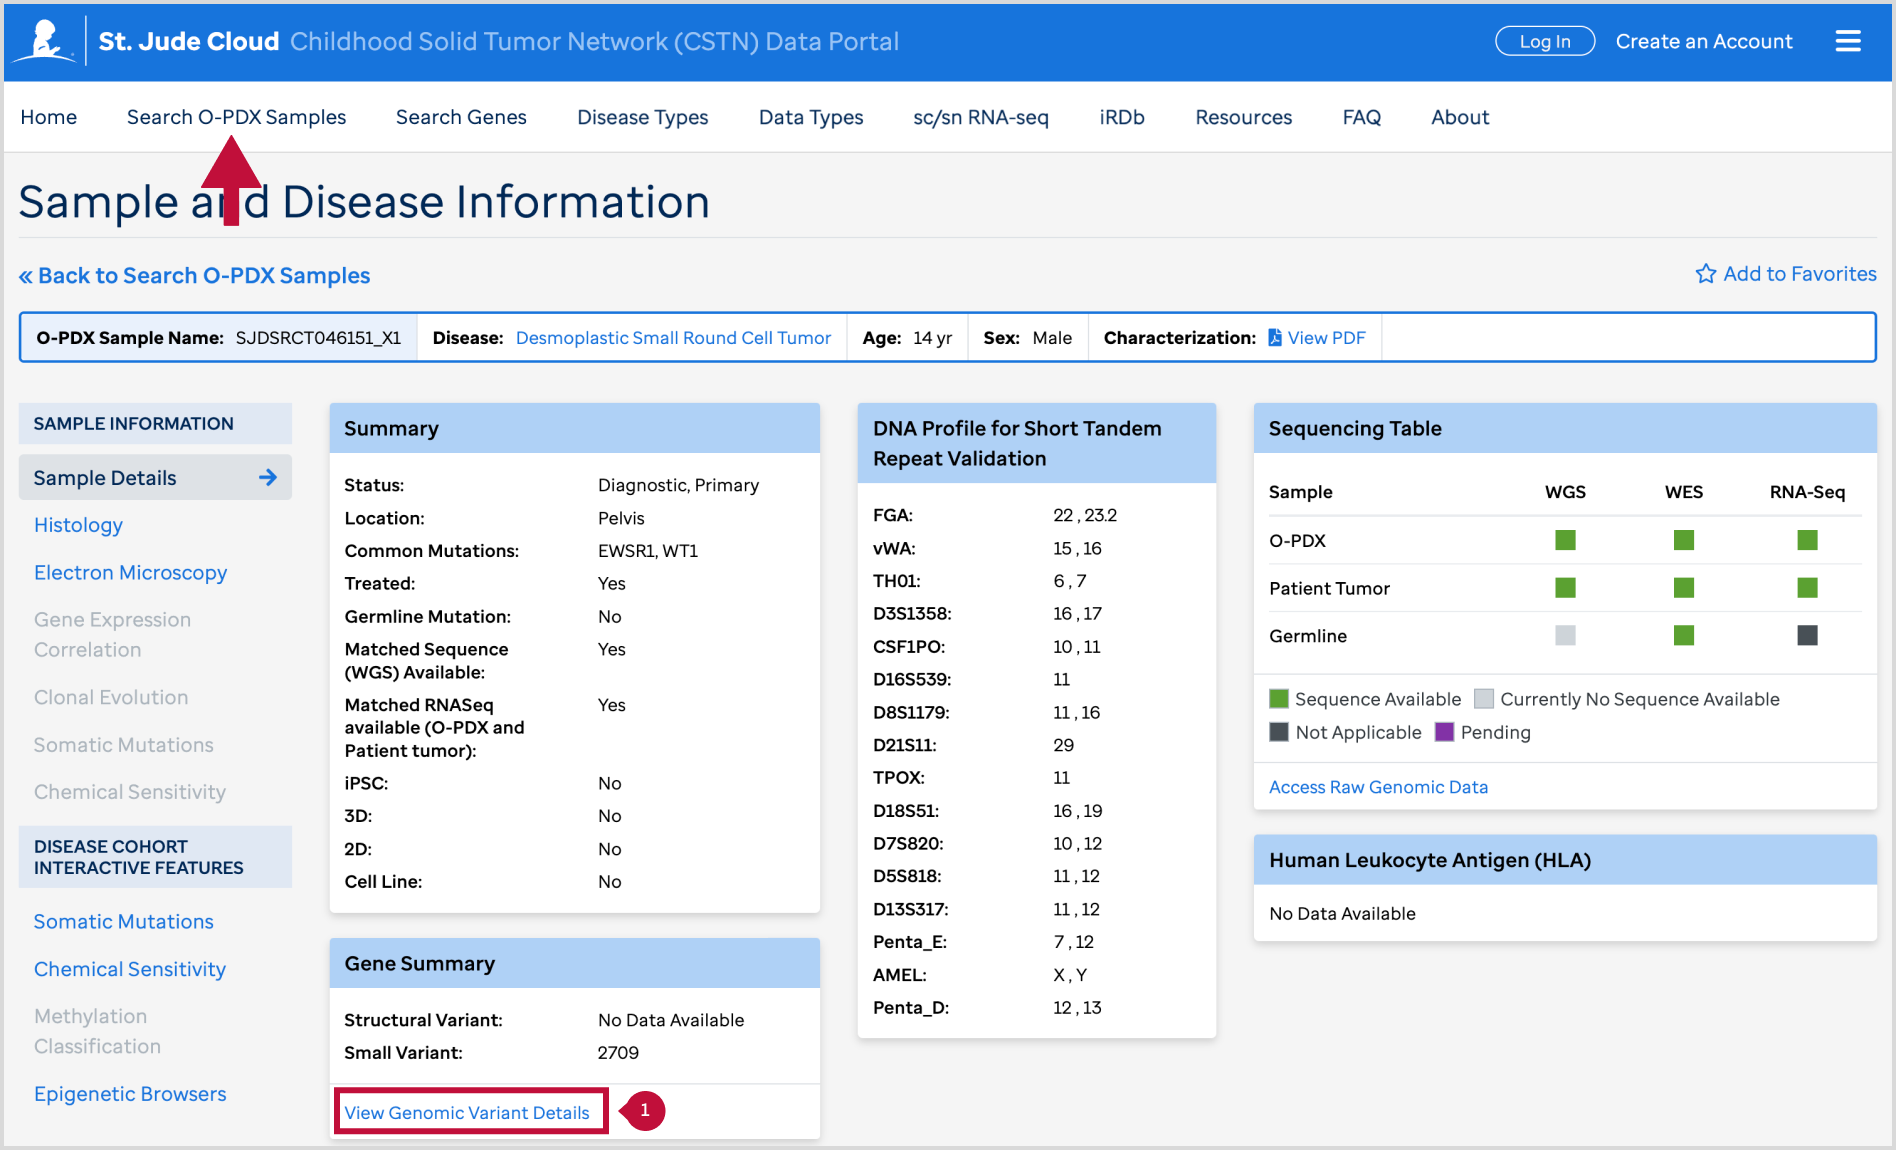Open Somatic Mutations under Disease Cohort
Screen dimensions: 1896x1150
[124, 922]
